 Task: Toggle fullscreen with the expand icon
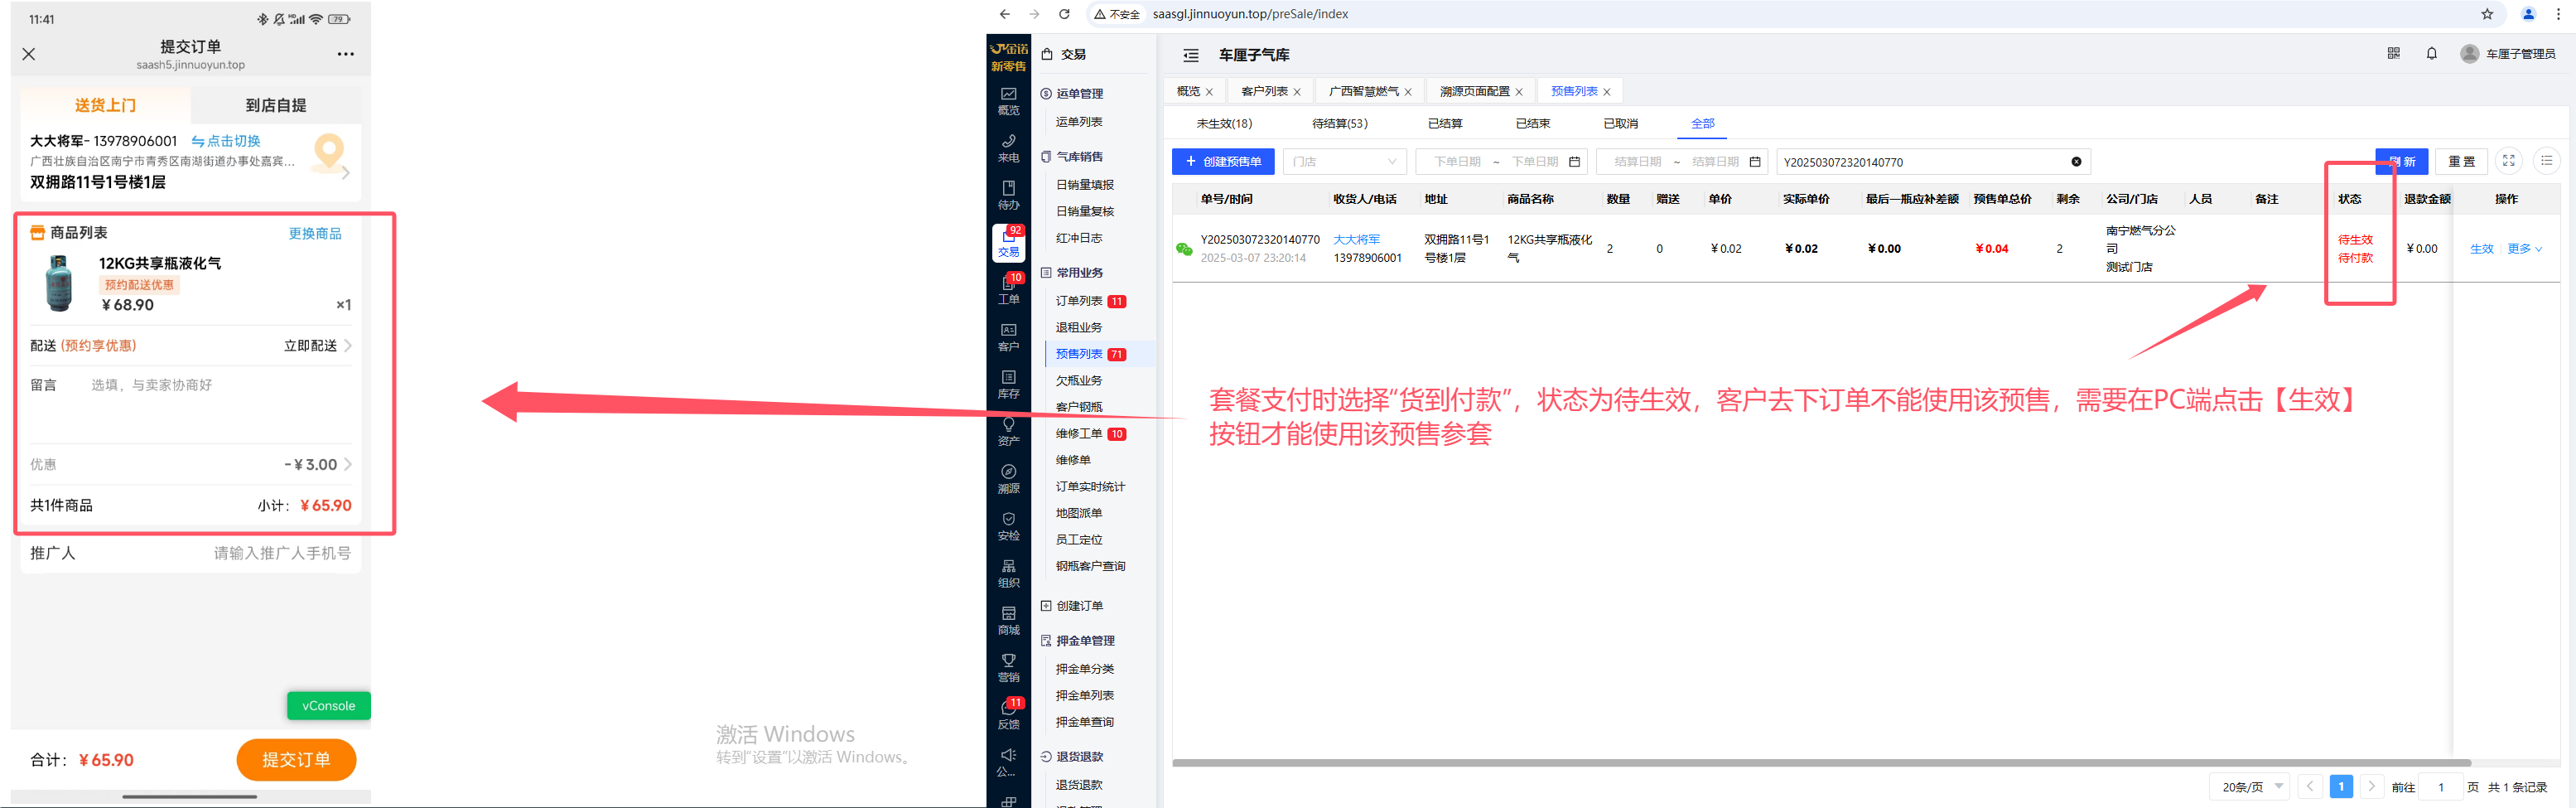[x=2508, y=161]
